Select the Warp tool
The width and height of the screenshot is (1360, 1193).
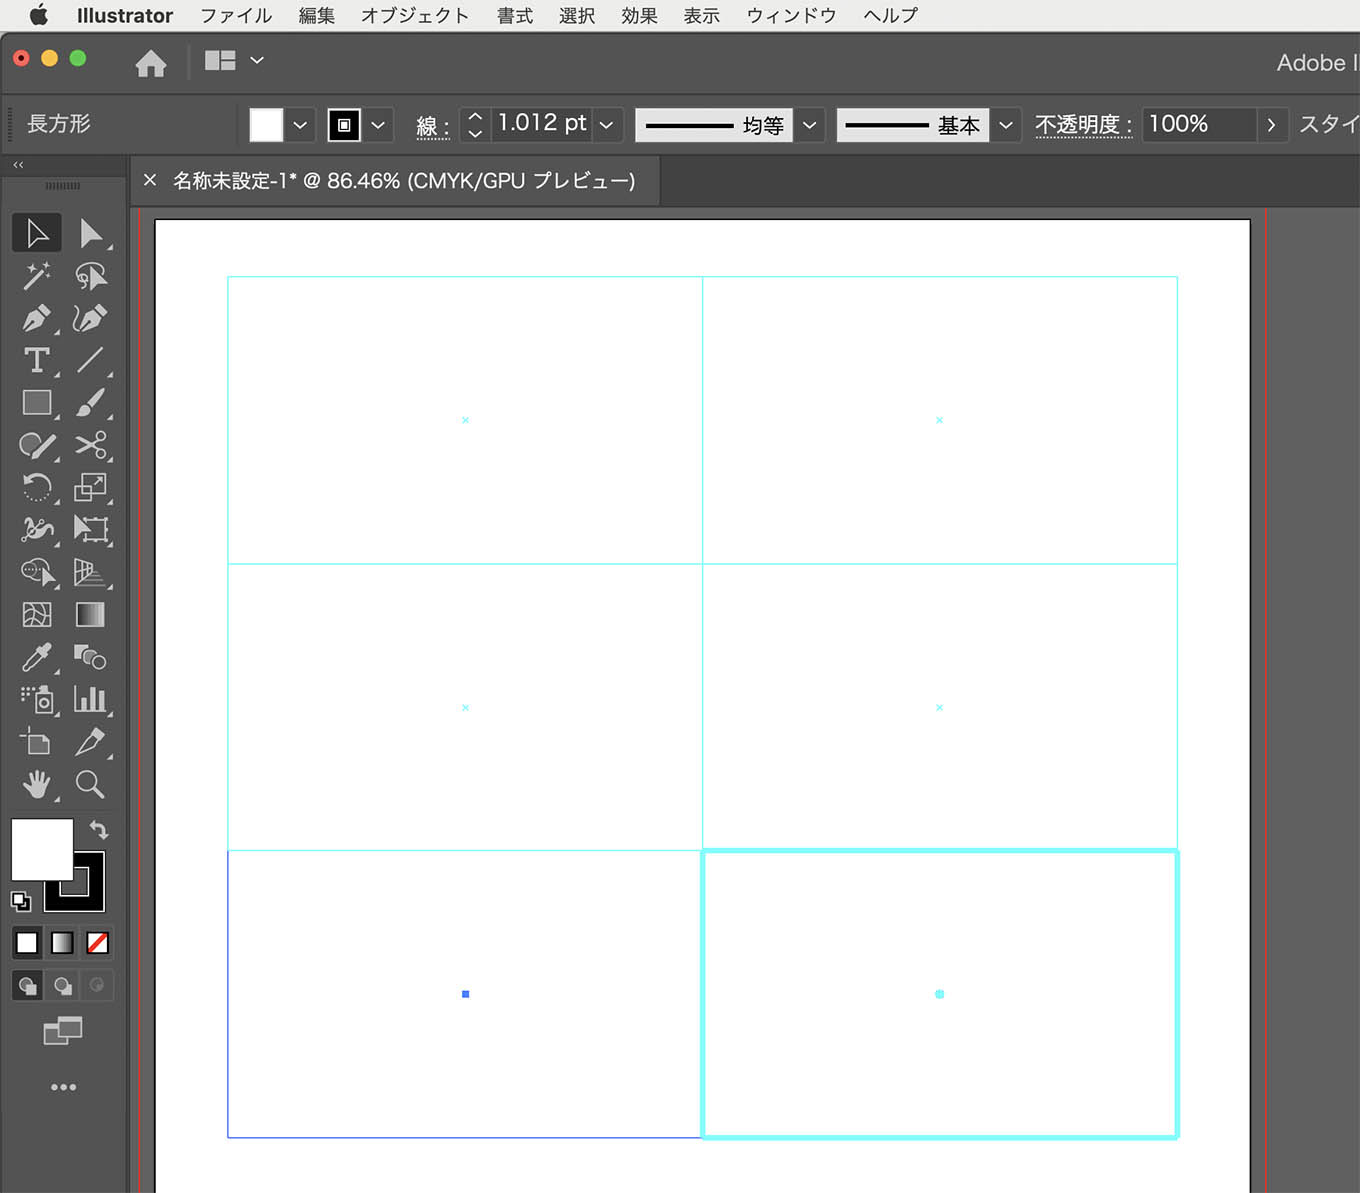coord(37,529)
